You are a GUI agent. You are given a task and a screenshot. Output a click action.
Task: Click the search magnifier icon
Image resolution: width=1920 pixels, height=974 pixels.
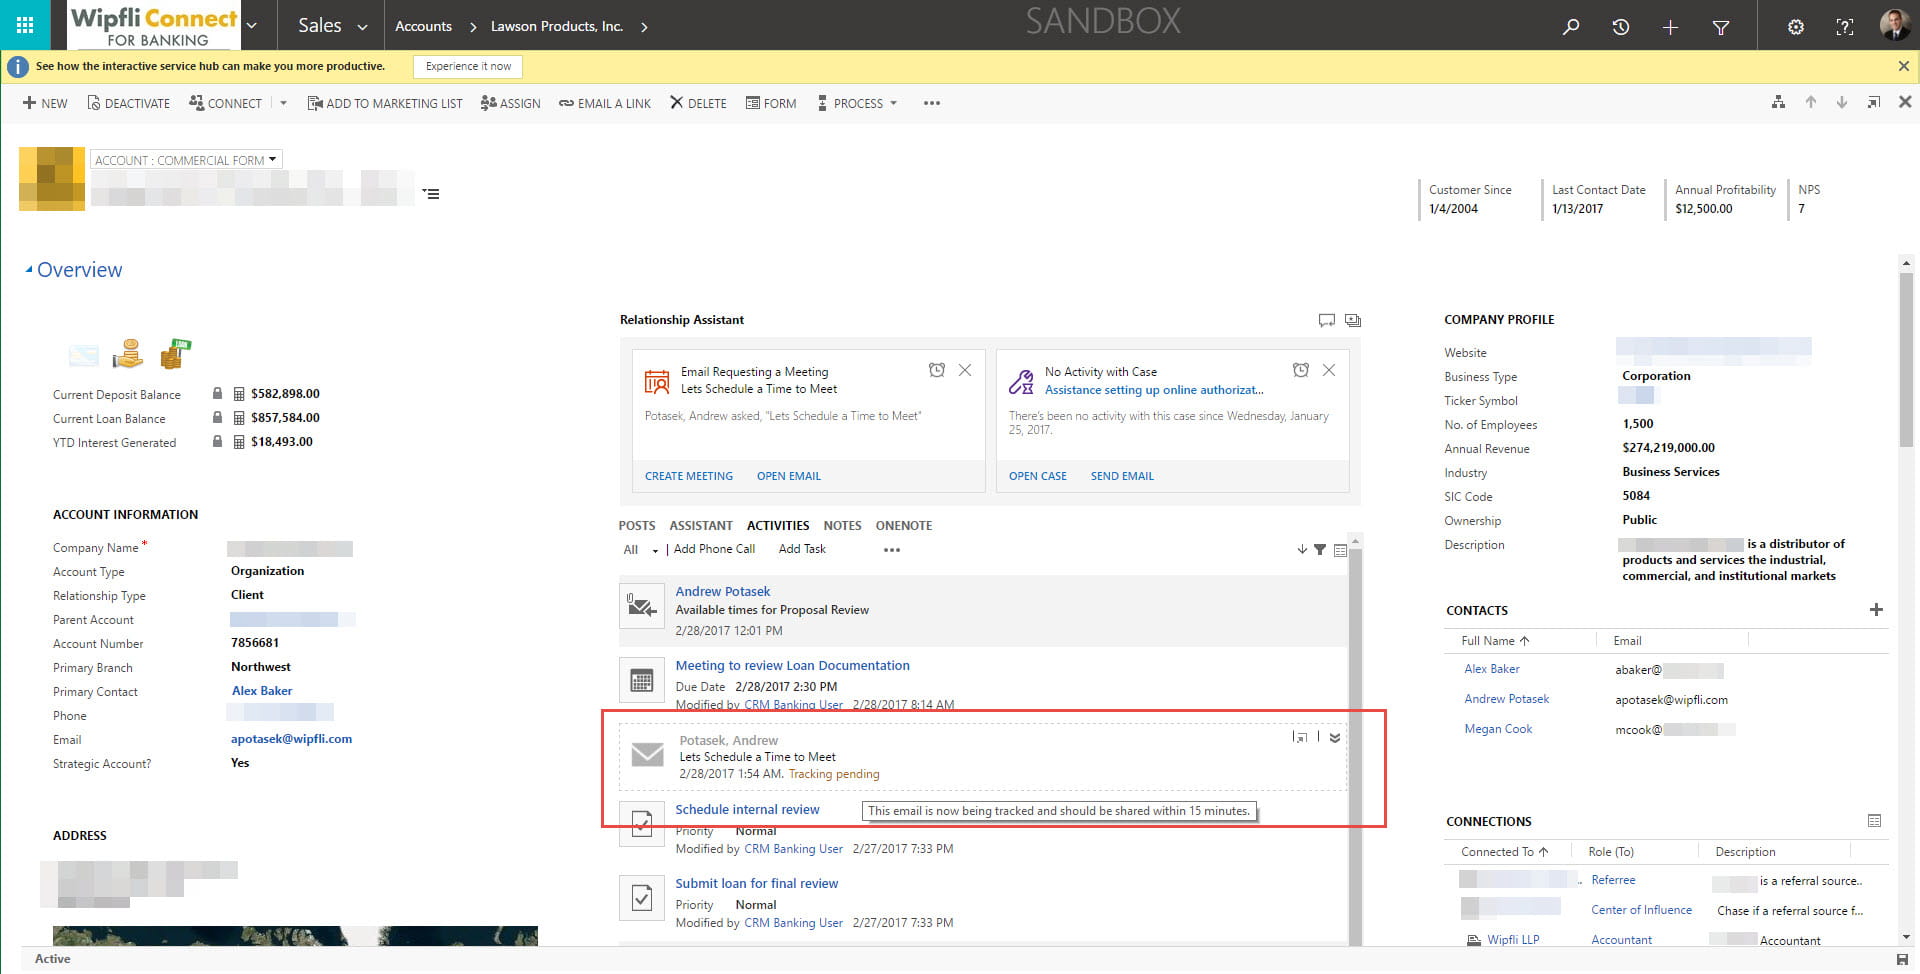(x=1571, y=27)
